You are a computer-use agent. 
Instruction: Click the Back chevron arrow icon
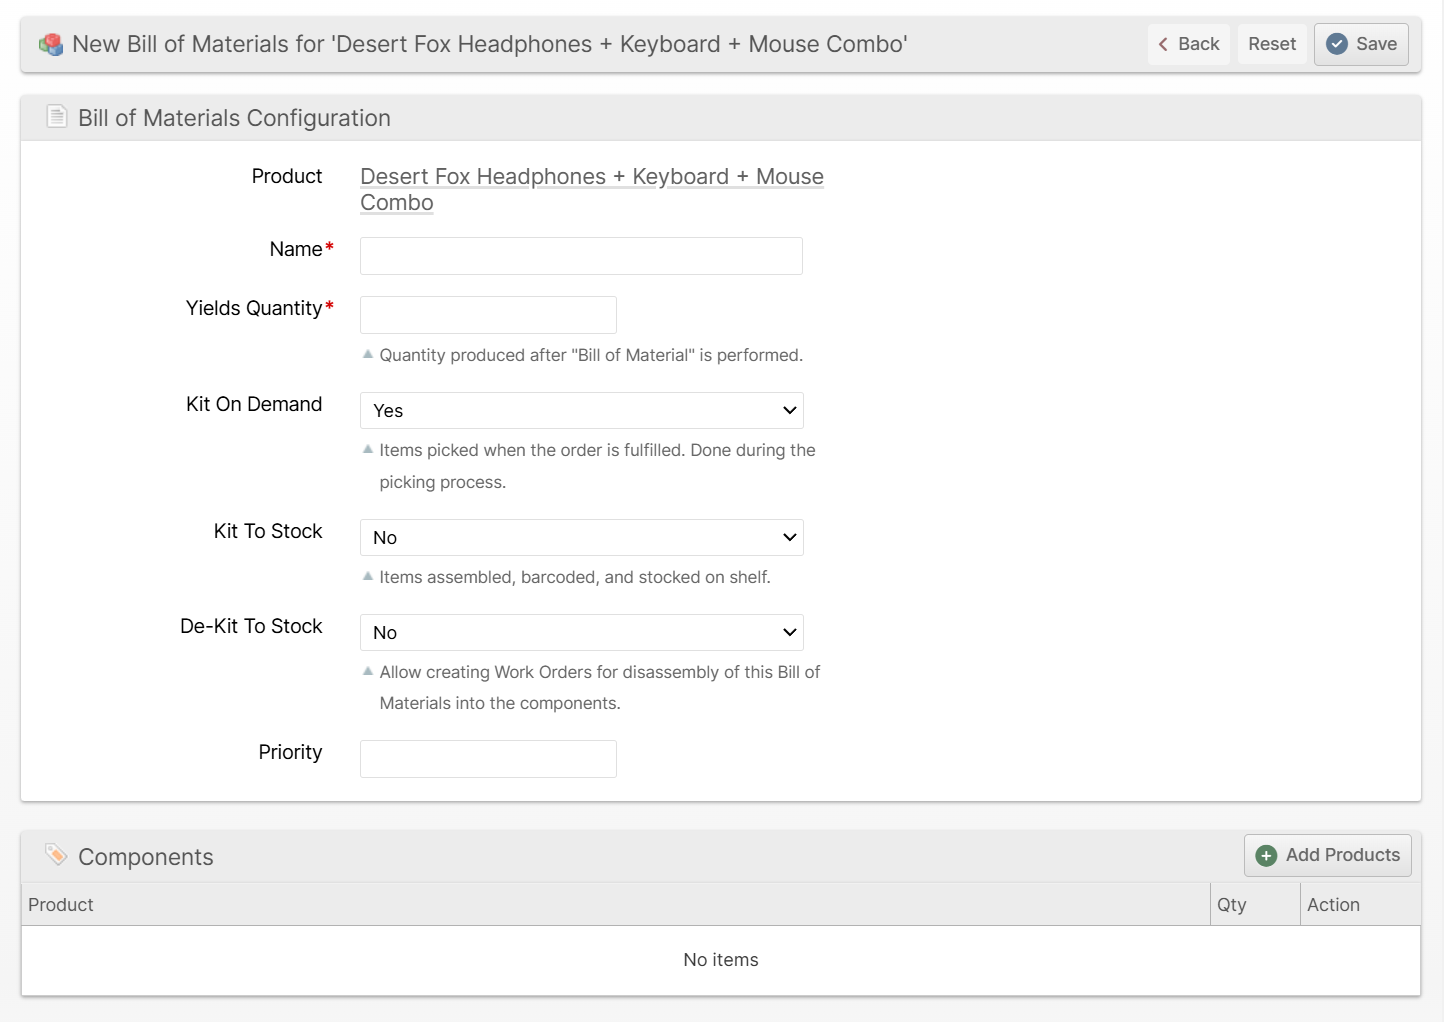click(x=1163, y=44)
